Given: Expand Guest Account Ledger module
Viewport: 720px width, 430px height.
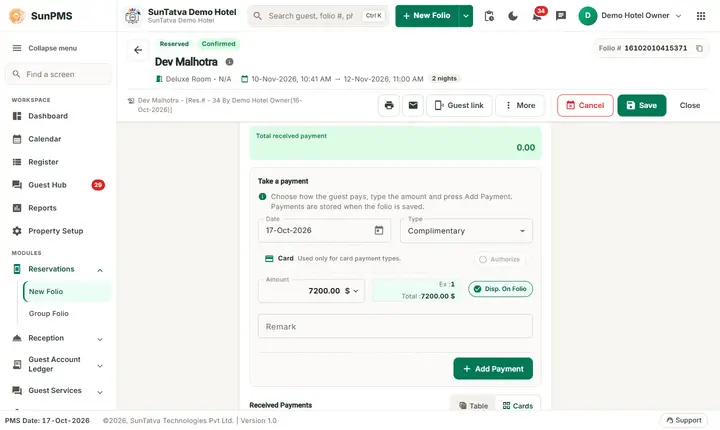Looking at the screenshot, I should click(x=100, y=366).
